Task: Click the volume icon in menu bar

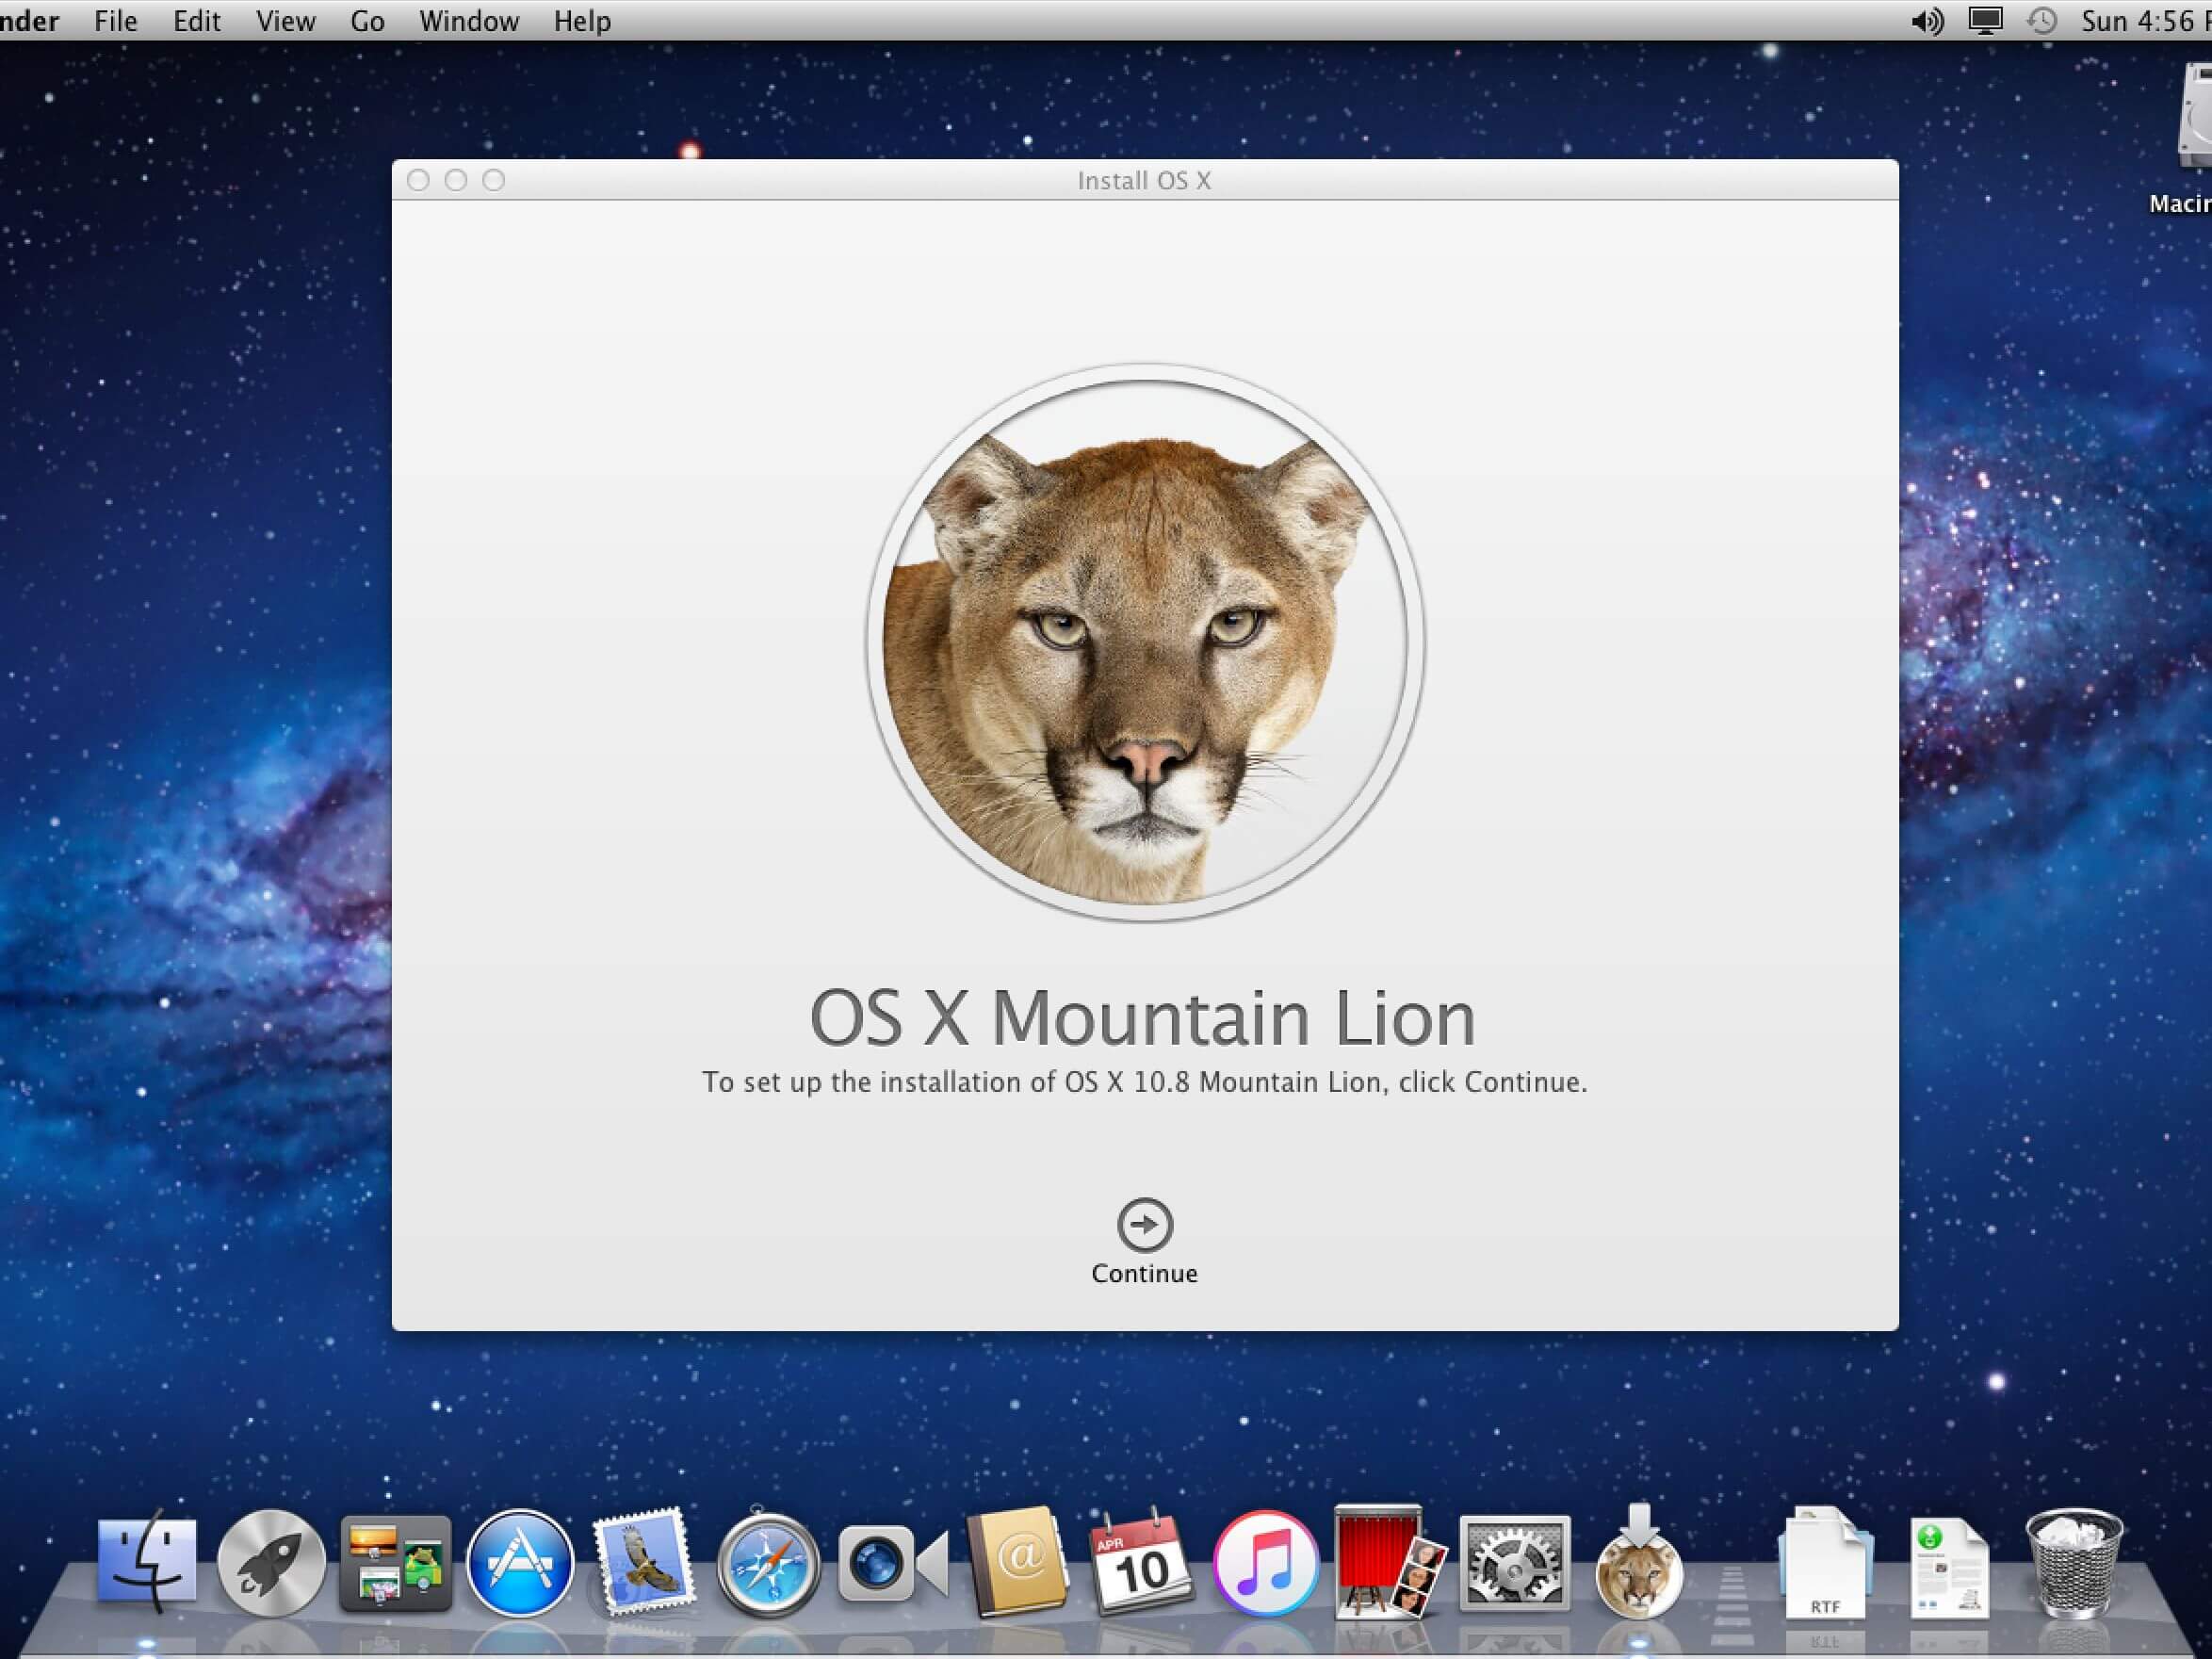Action: coord(1927,21)
